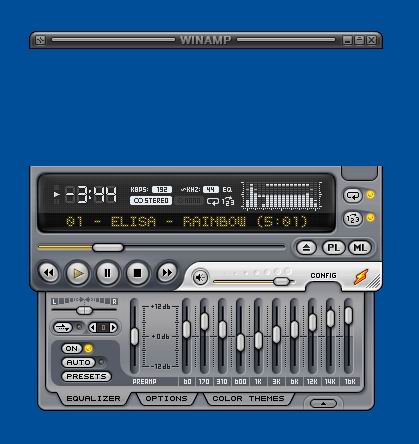
Task: Open the CONFIG drawer
Action: 323,276
